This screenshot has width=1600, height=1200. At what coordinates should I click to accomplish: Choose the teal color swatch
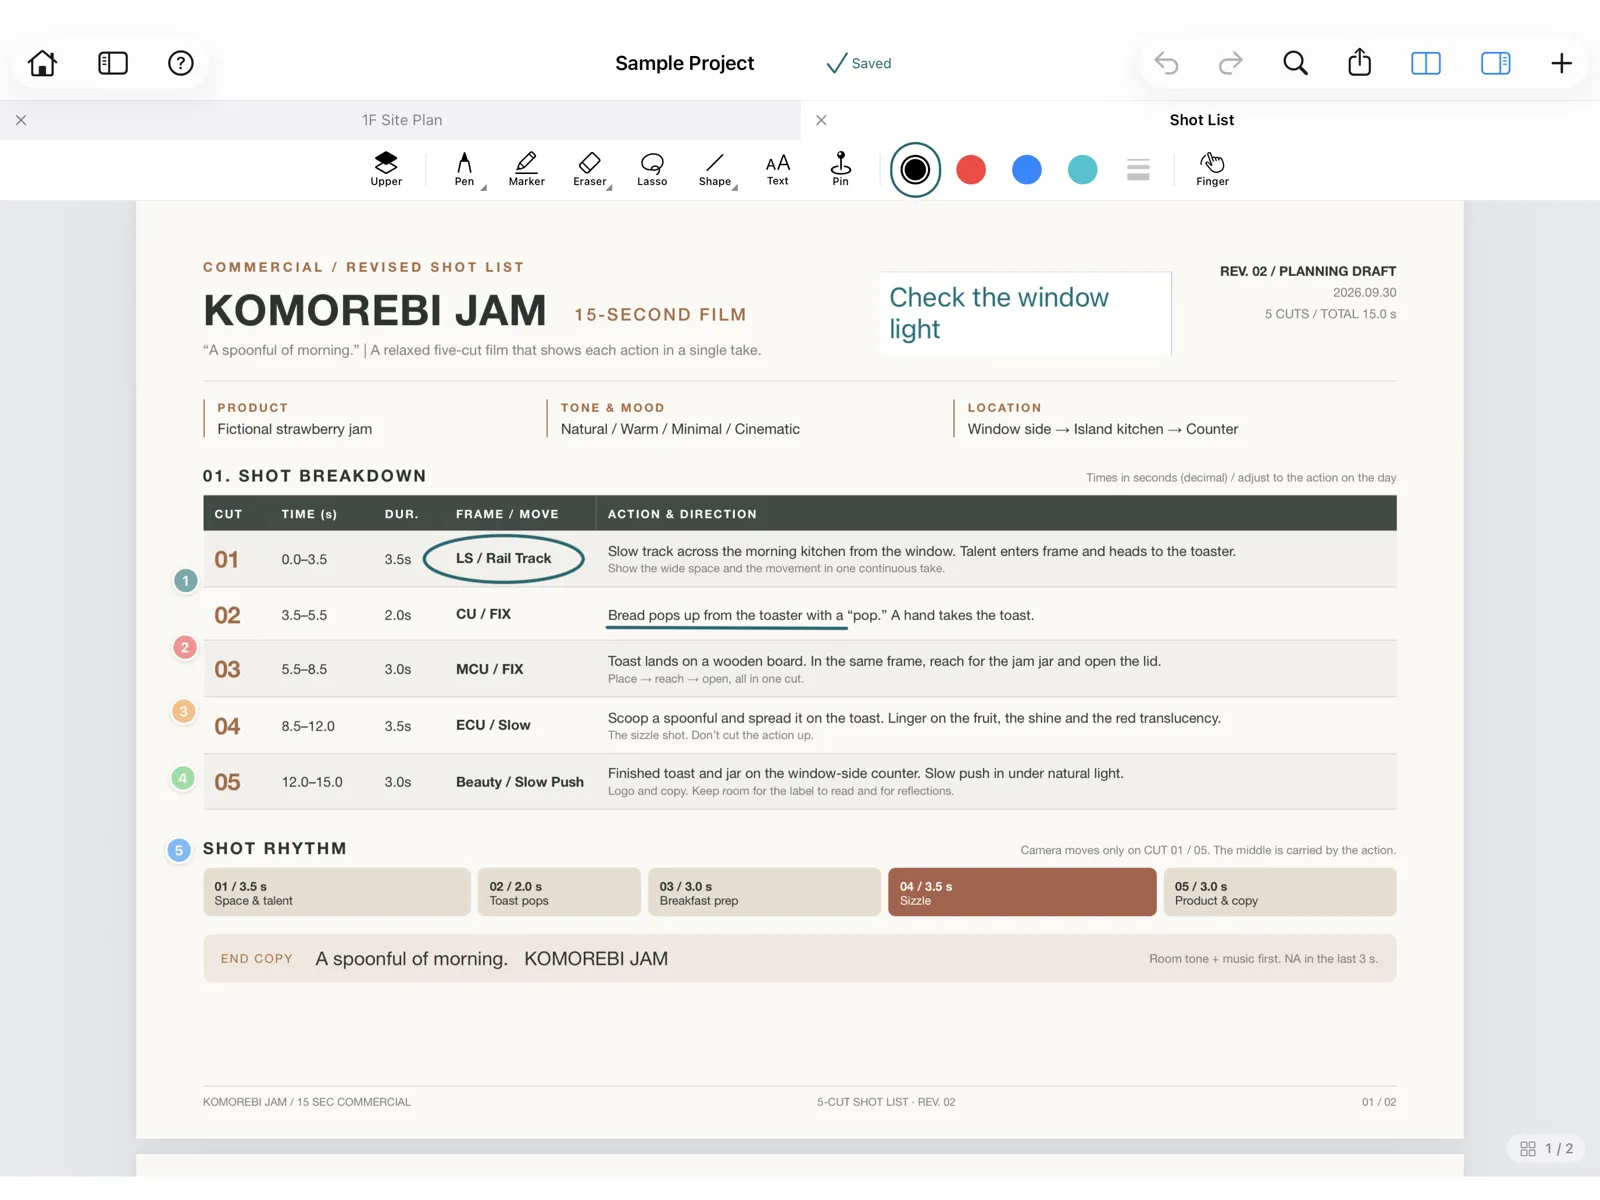[x=1082, y=170]
